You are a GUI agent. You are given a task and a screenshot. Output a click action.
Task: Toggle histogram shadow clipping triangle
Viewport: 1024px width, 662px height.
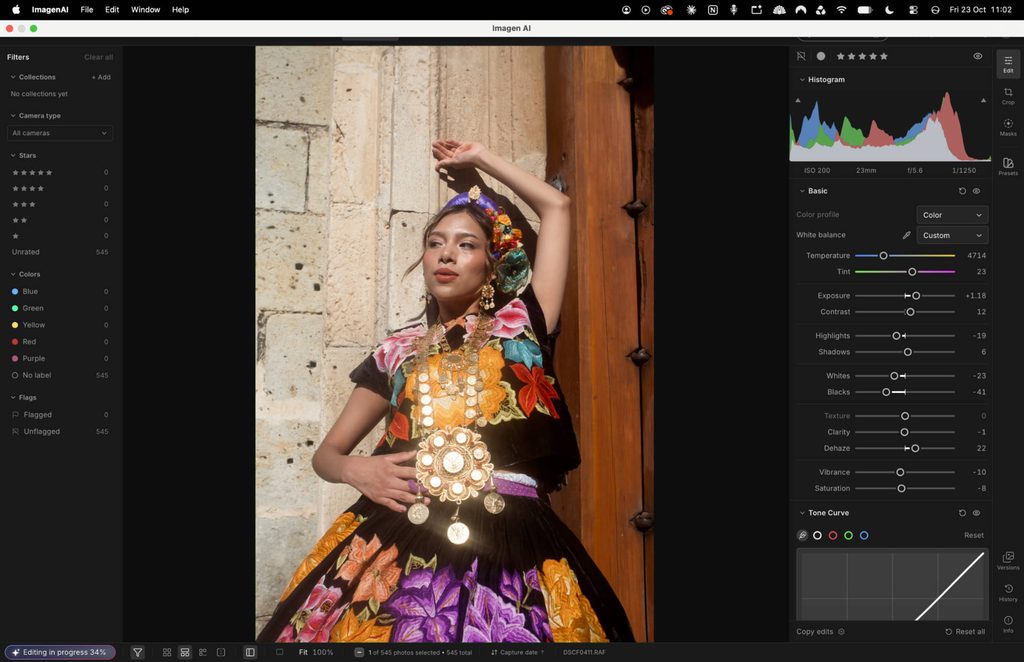point(797,101)
